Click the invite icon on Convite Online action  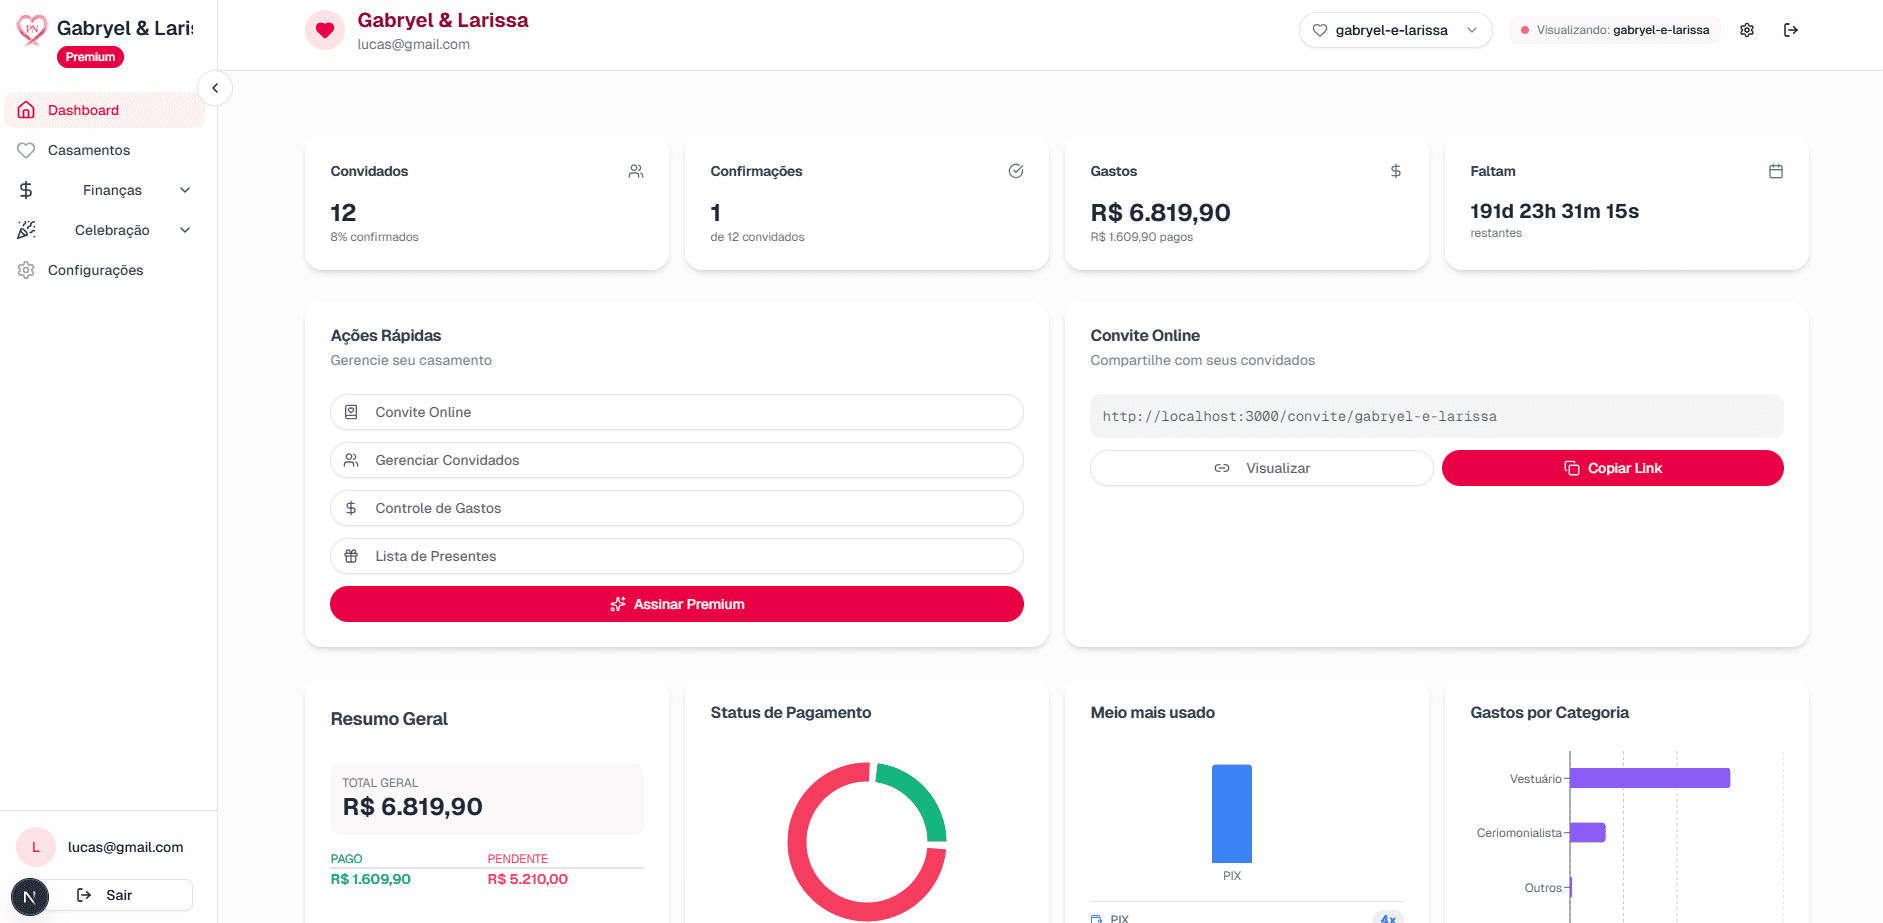351,412
